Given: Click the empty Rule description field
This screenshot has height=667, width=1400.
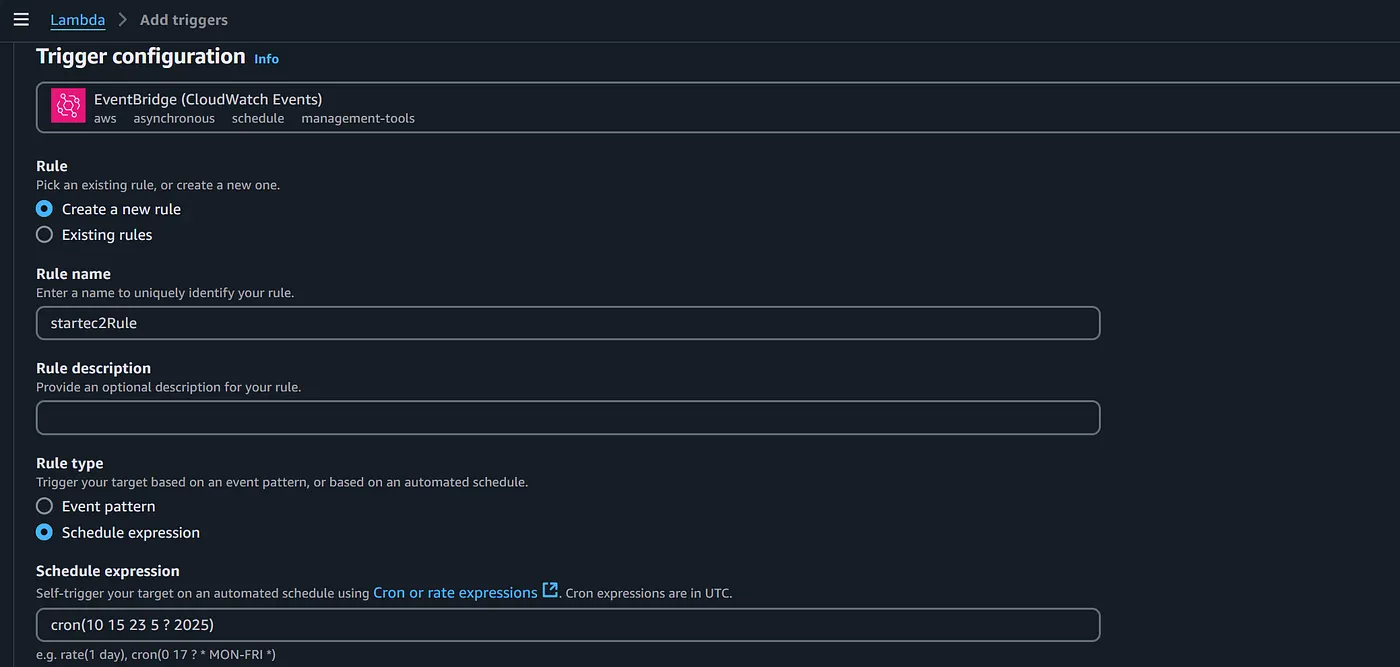Looking at the screenshot, I should (568, 418).
